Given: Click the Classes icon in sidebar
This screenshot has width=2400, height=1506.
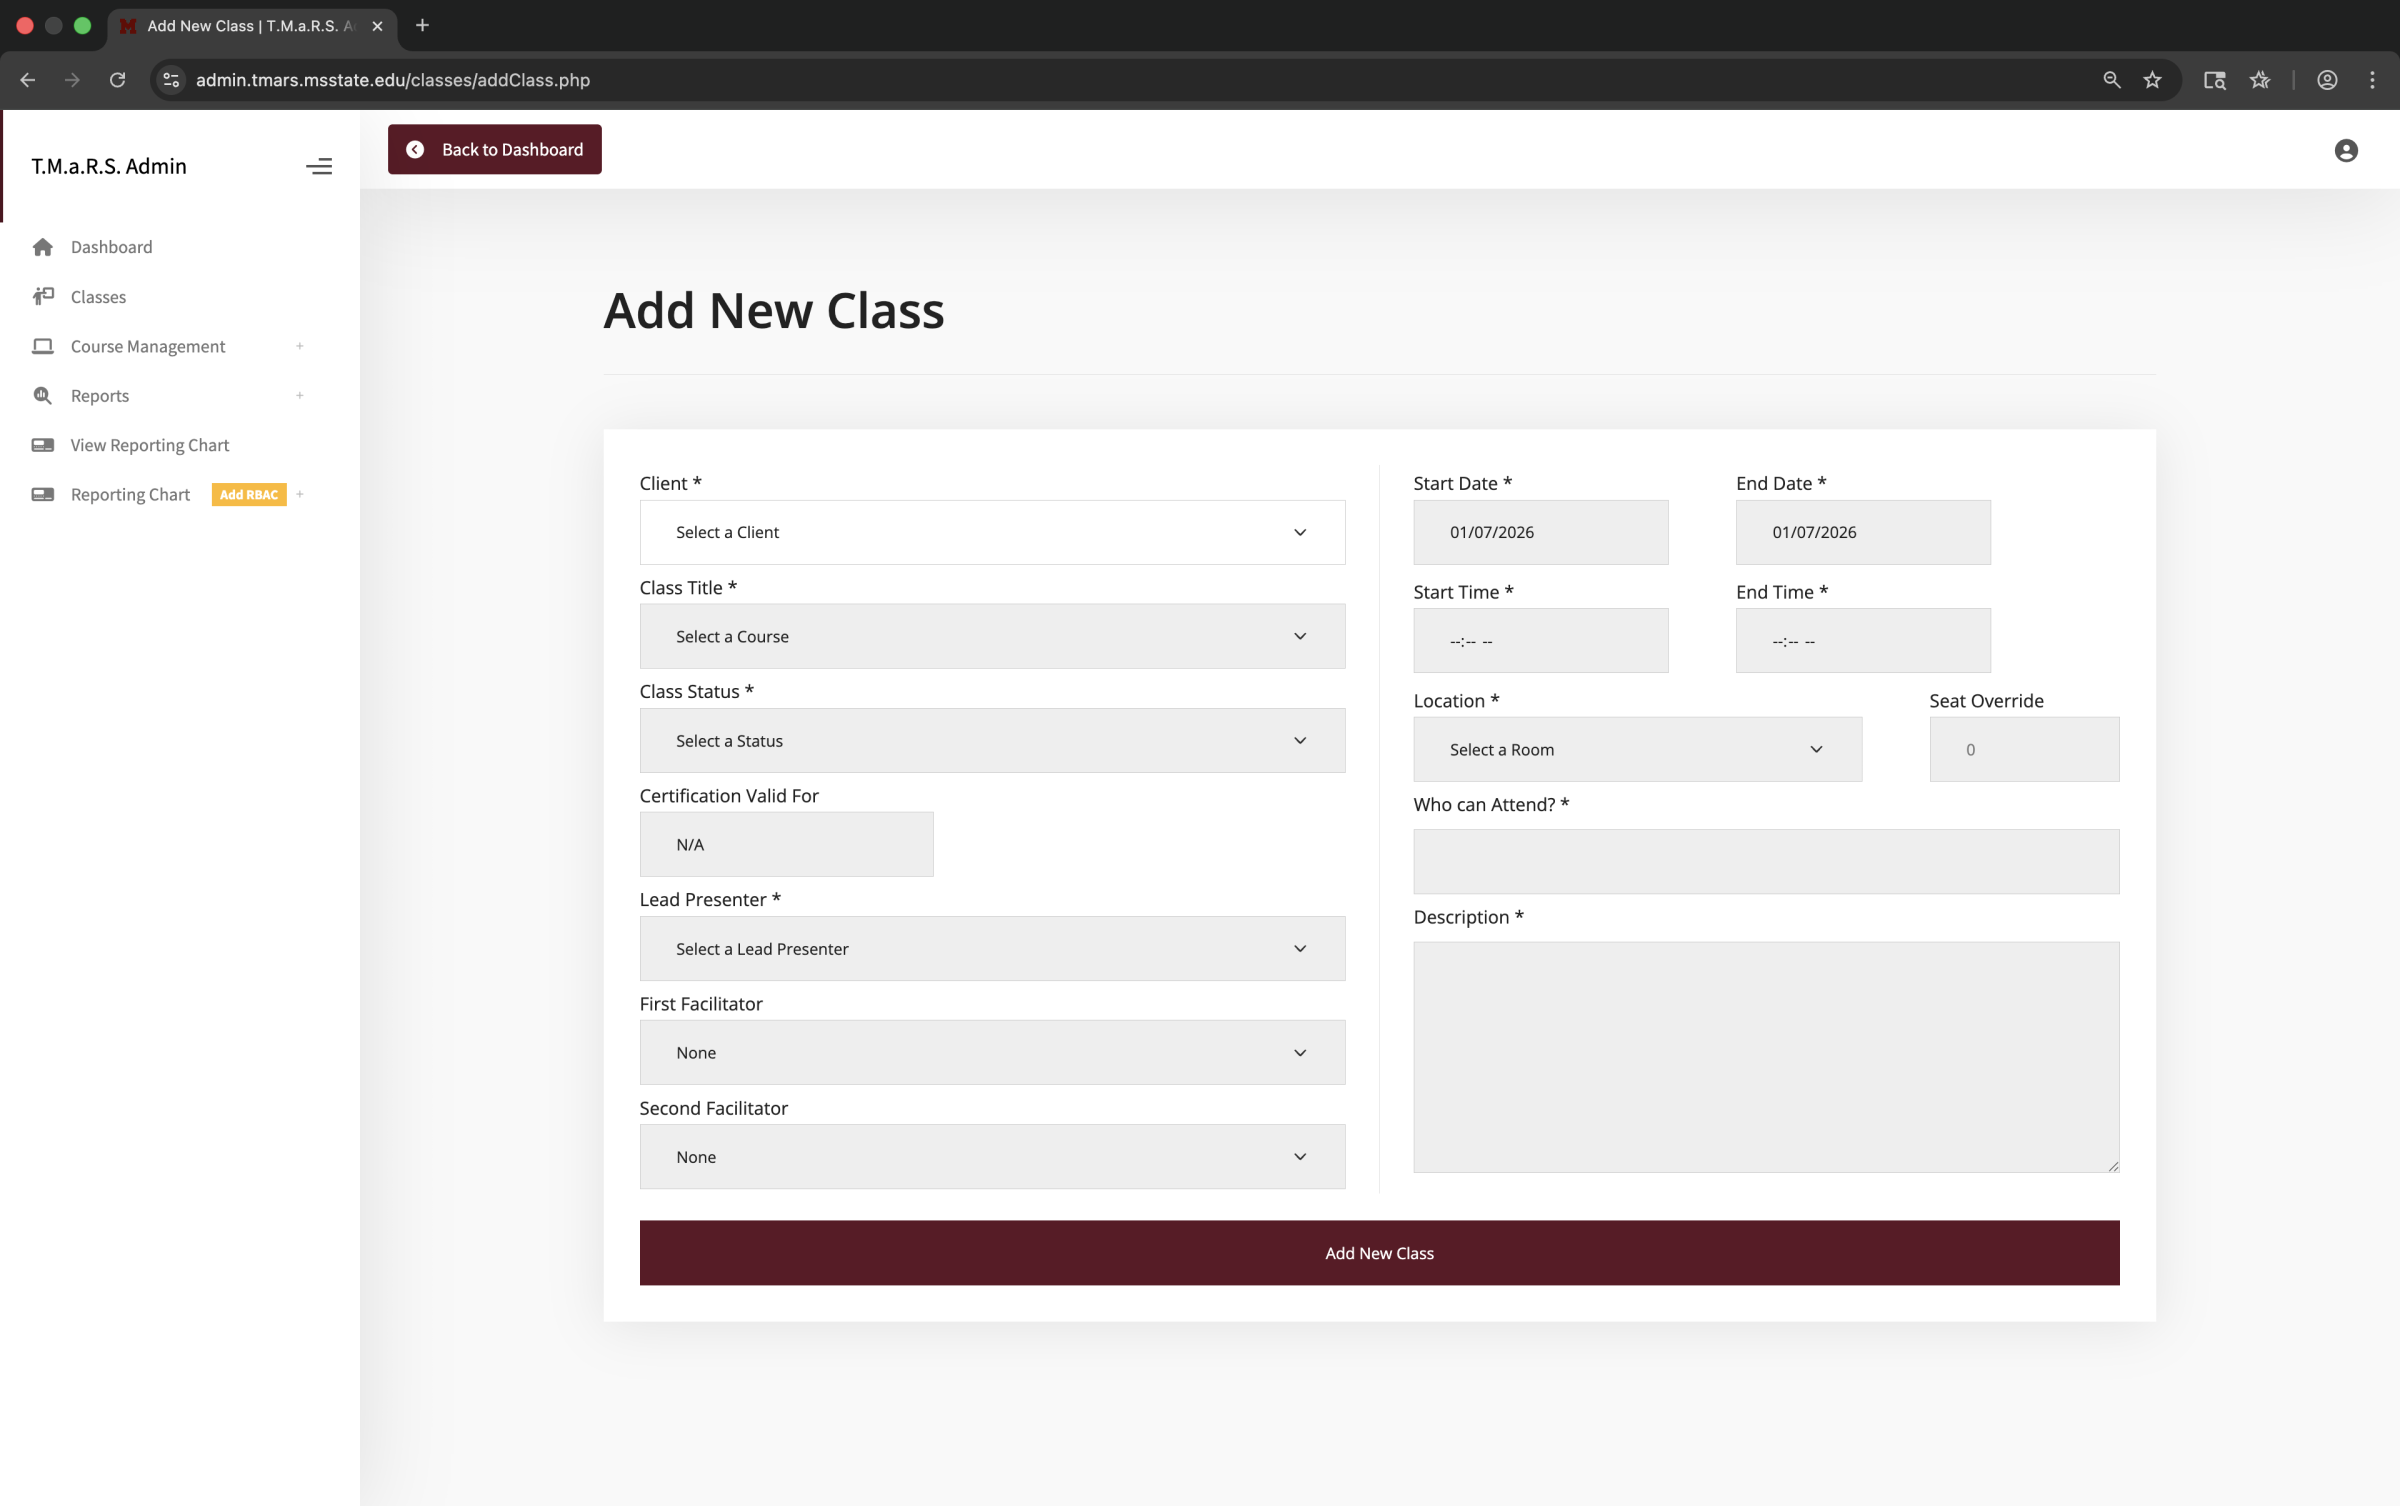Looking at the screenshot, I should coord(43,296).
